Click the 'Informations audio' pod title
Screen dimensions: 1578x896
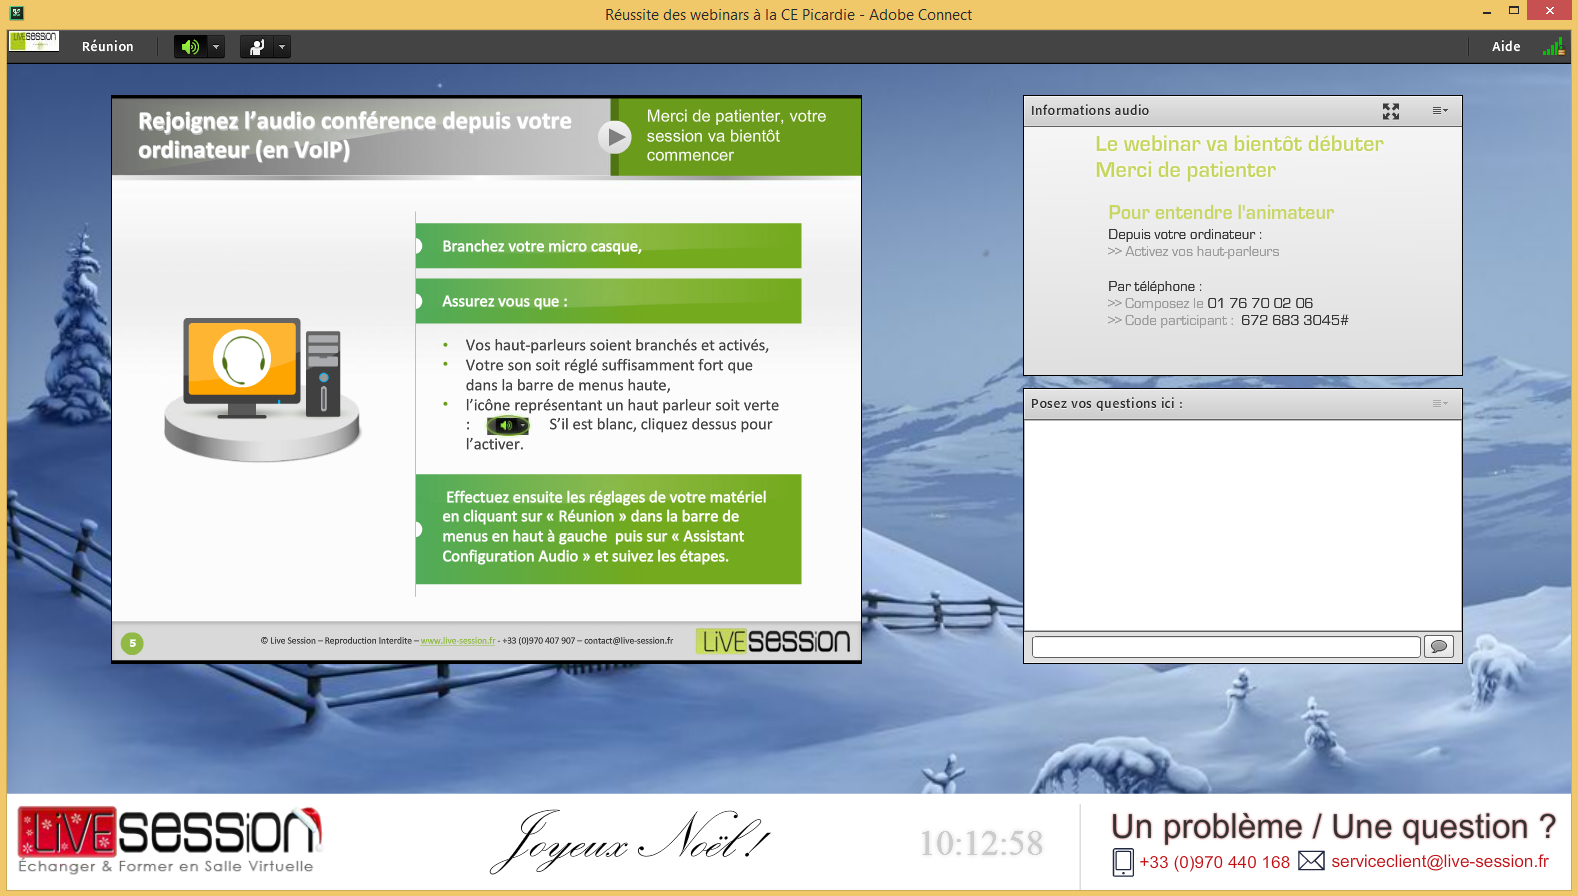(1090, 111)
